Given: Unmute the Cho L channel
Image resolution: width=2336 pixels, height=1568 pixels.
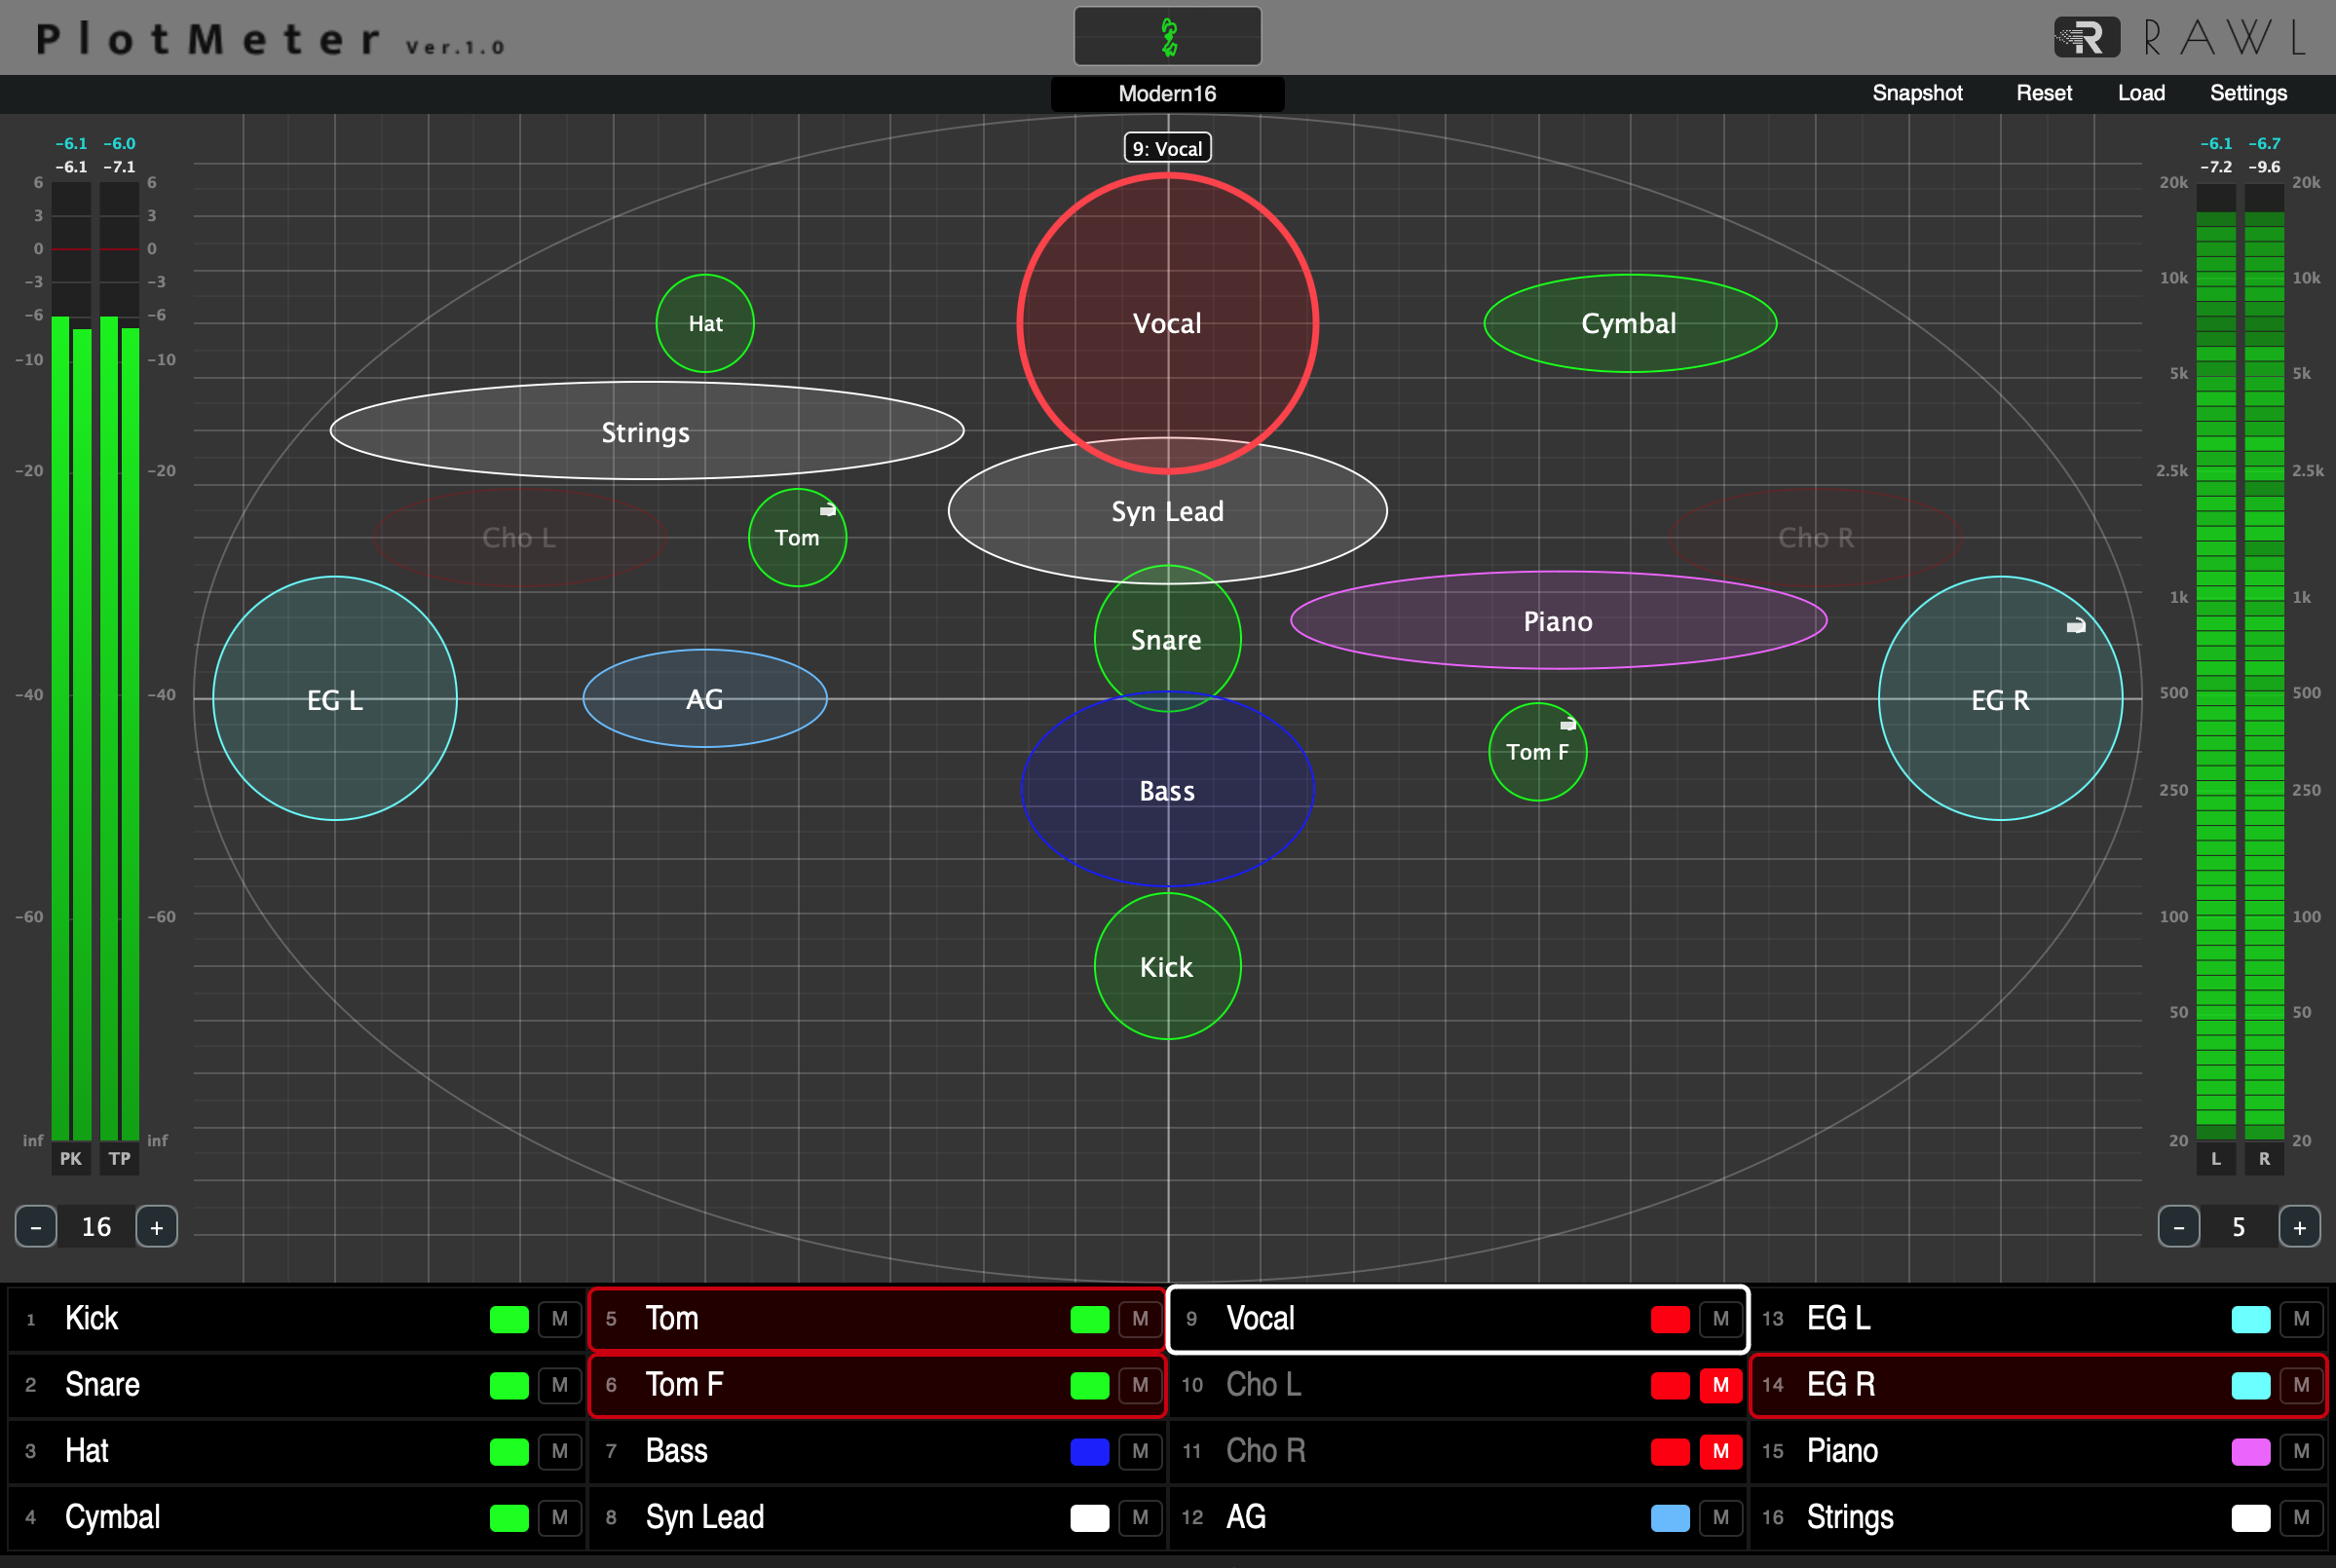Looking at the screenshot, I should [x=1720, y=1385].
